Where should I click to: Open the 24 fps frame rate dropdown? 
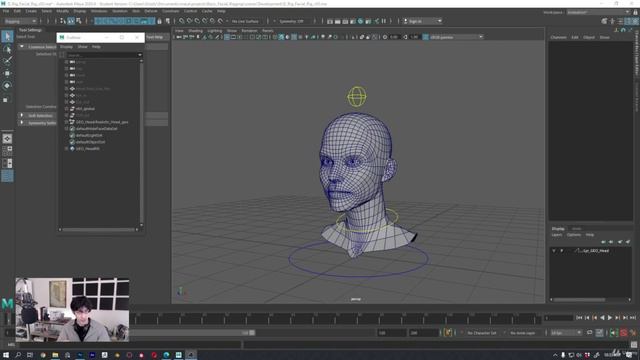[x=566, y=333]
